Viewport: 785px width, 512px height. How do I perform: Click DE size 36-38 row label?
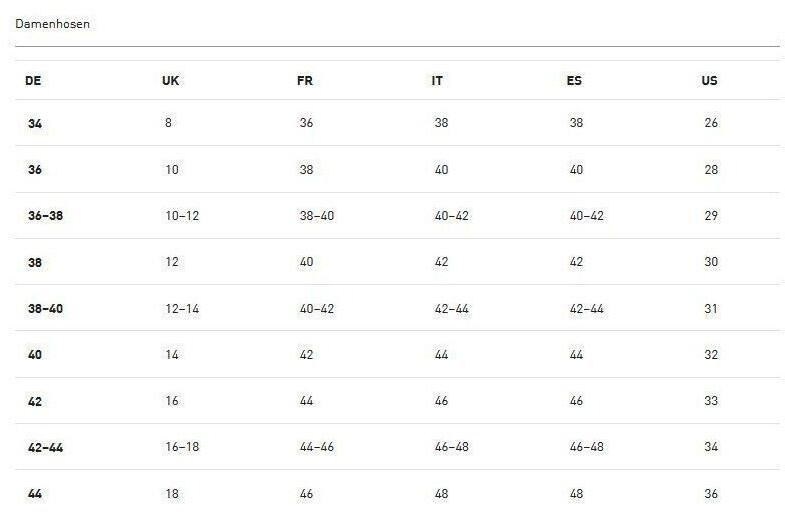point(46,216)
